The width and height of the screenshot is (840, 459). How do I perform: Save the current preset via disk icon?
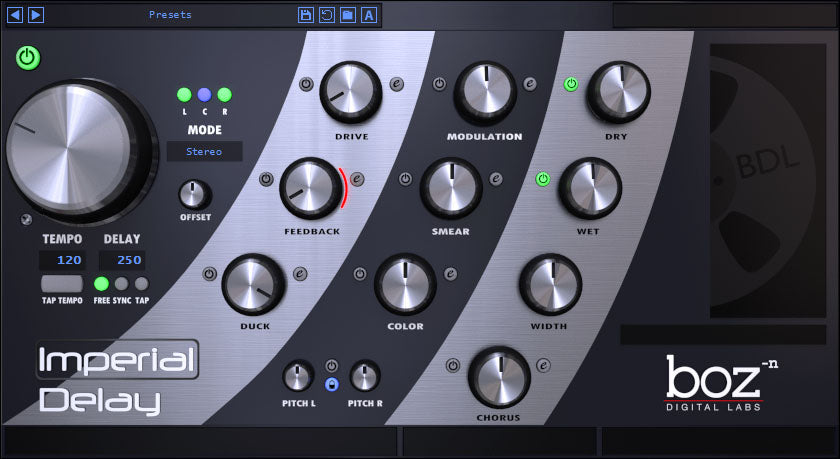(306, 15)
